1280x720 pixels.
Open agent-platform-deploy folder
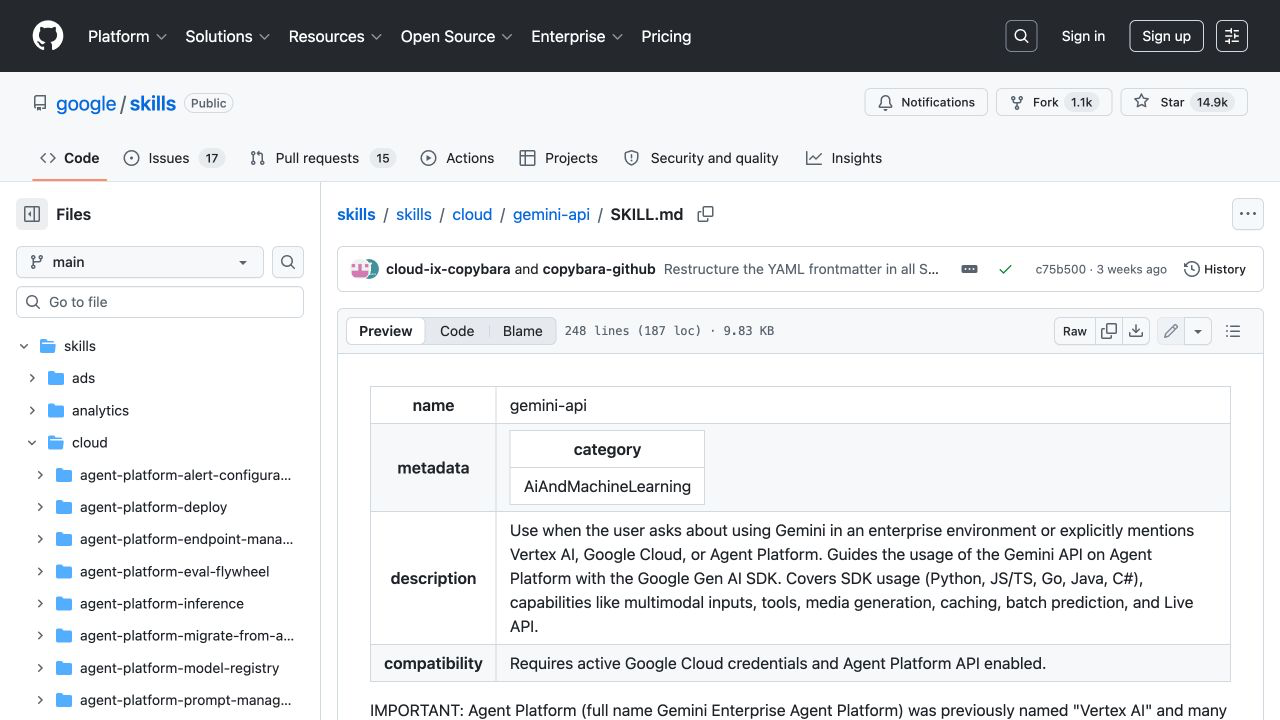point(153,507)
